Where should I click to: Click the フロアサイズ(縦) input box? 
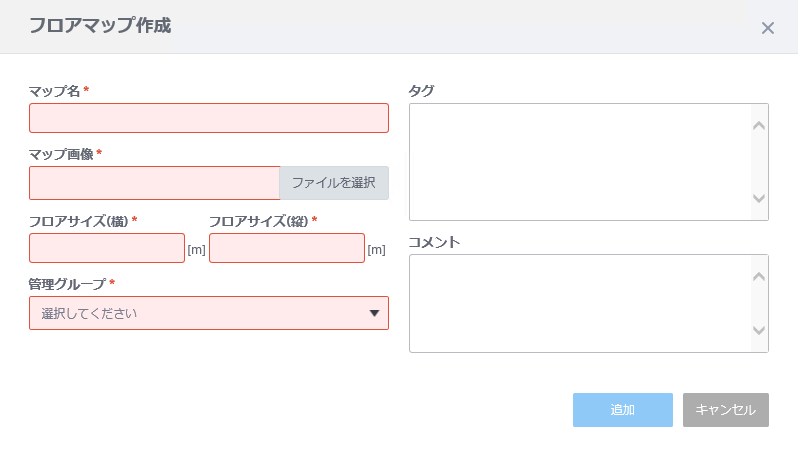pyautogui.click(x=286, y=248)
